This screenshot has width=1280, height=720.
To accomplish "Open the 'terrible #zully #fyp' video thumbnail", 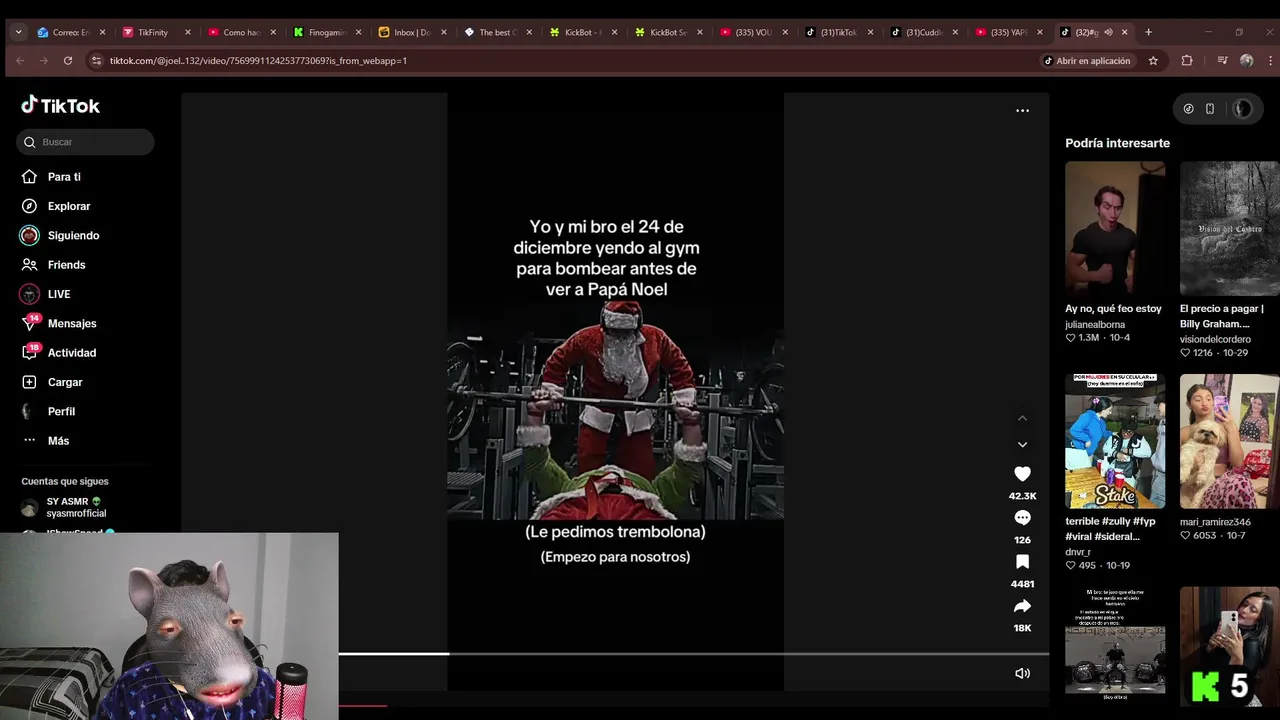I will [1115, 441].
